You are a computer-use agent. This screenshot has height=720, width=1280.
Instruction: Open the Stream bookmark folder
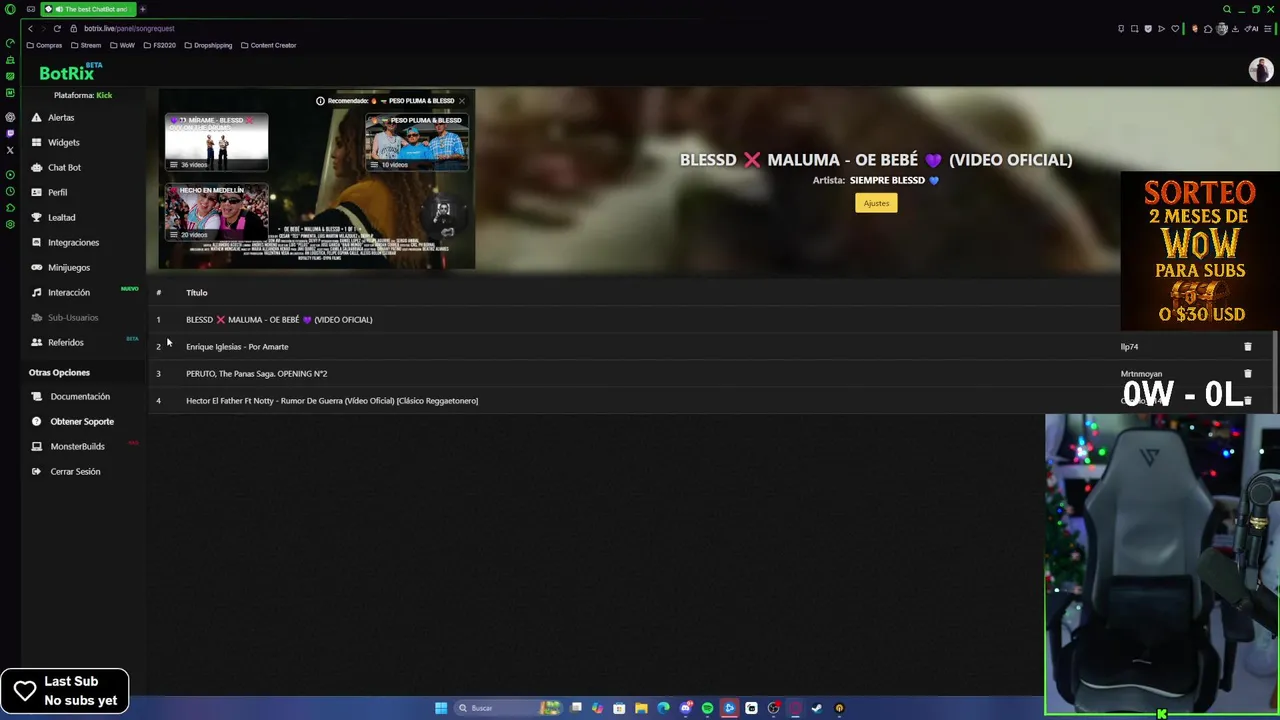tap(86, 45)
